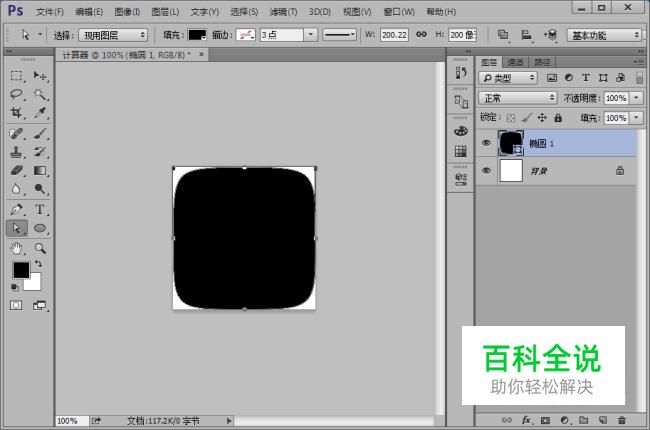This screenshot has height=430, width=650.
Task: Pick the History Brush tool
Action: 40,152
